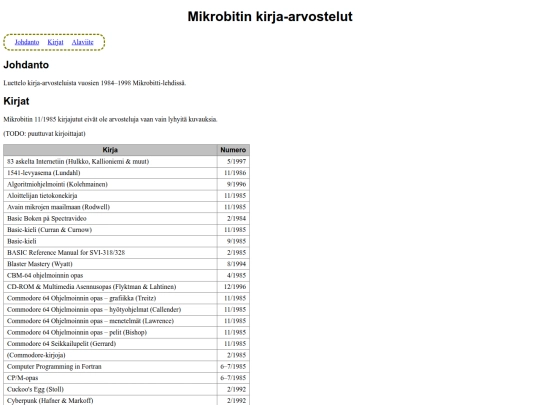The width and height of the screenshot is (540, 405).
Task: Select issue number 9/1996
Action: coord(233,184)
